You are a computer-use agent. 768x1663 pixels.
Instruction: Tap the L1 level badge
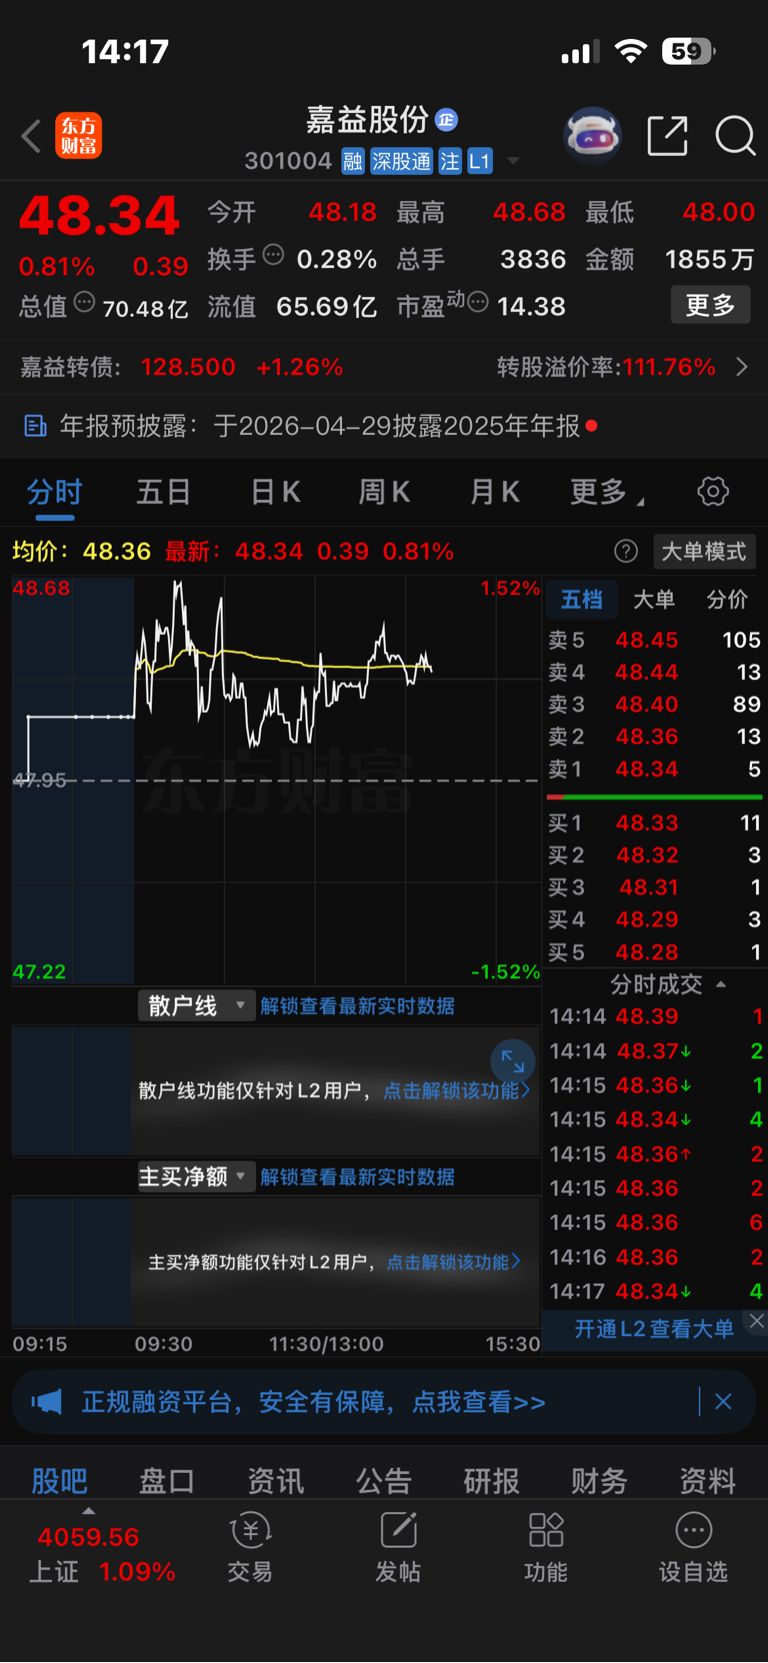pyautogui.click(x=480, y=161)
